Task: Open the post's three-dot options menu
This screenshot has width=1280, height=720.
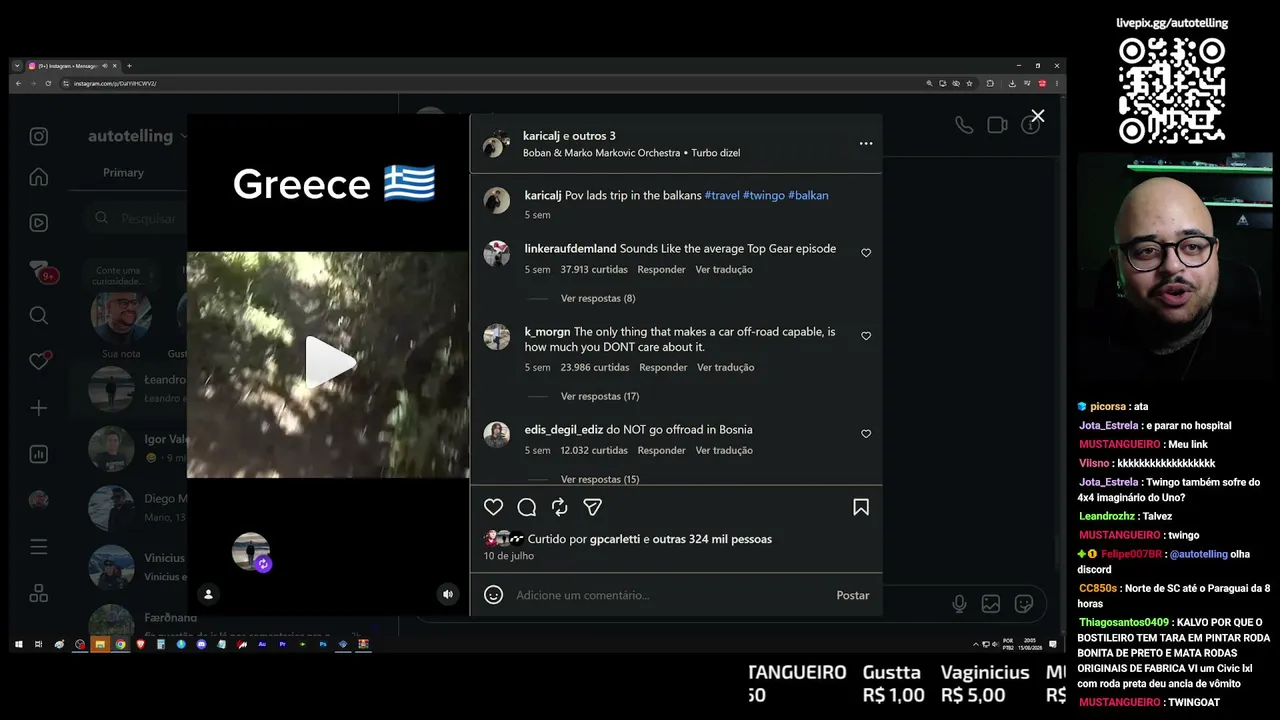Action: (866, 143)
